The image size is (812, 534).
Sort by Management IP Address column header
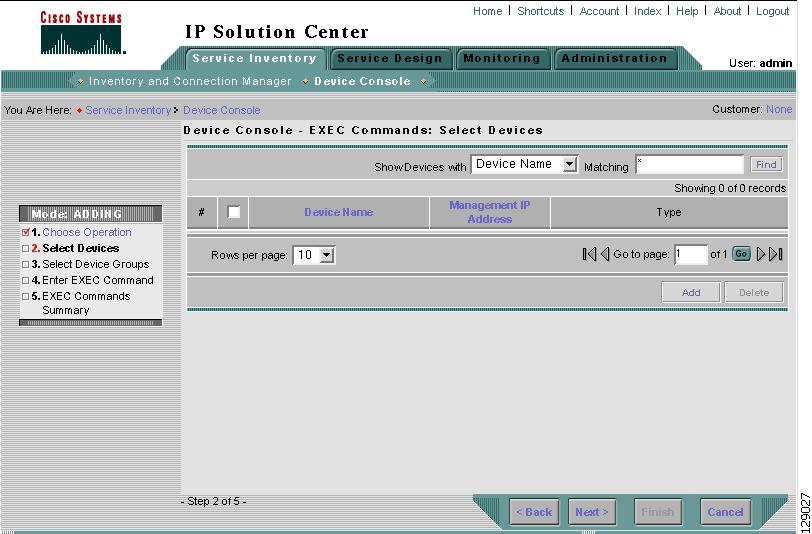(489, 212)
